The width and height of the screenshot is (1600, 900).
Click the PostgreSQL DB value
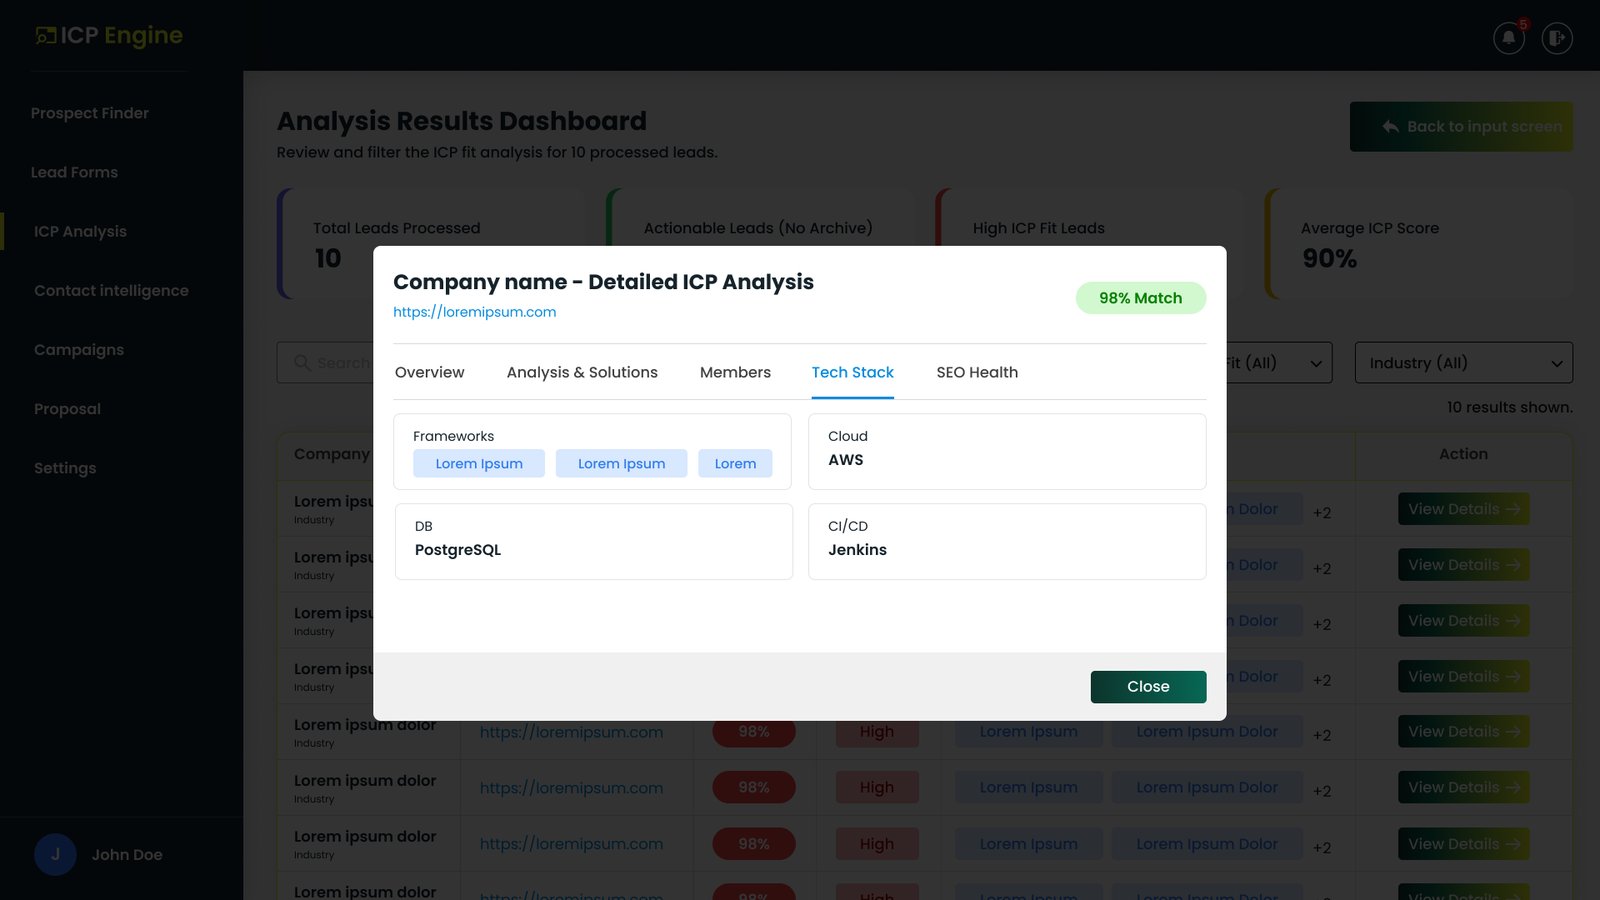tap(458, 550)
